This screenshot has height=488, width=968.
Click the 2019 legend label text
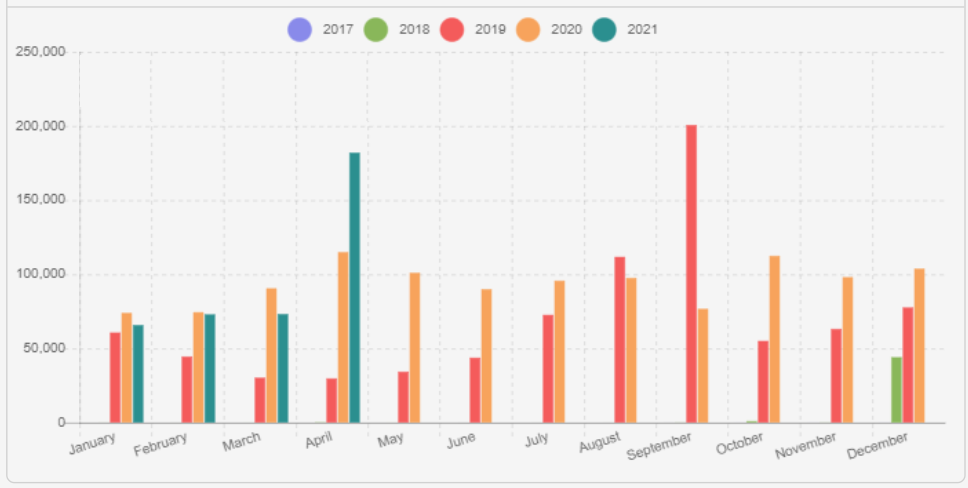tap(490, 30)
